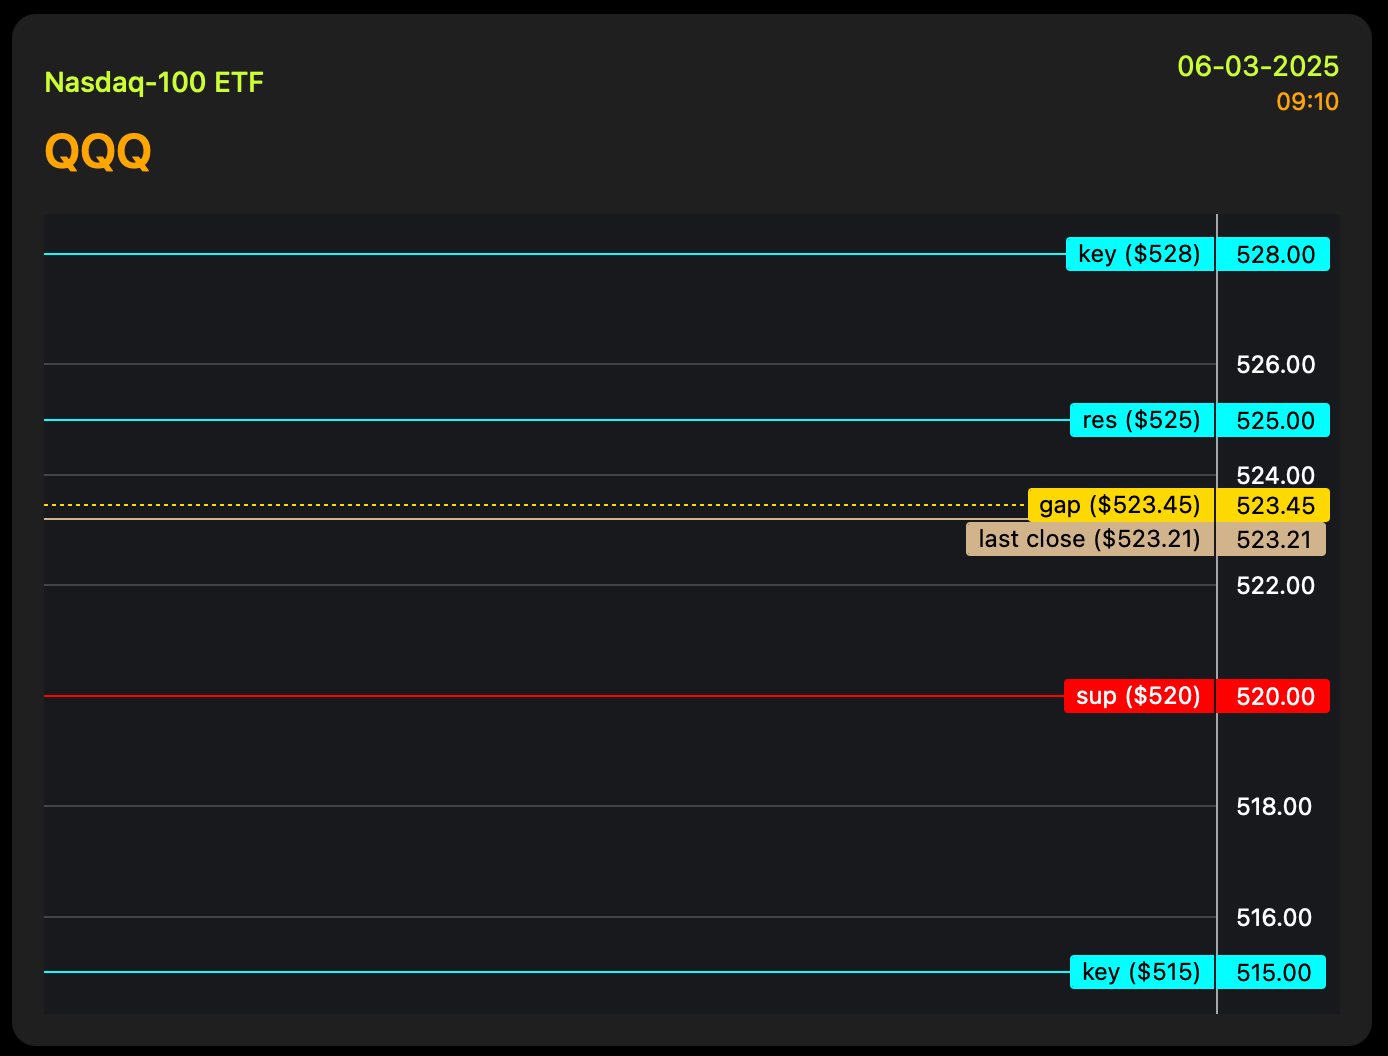1388x1056 pixels.
Task: Click the 518.00 axis price label
Action: pos(1273,807)
